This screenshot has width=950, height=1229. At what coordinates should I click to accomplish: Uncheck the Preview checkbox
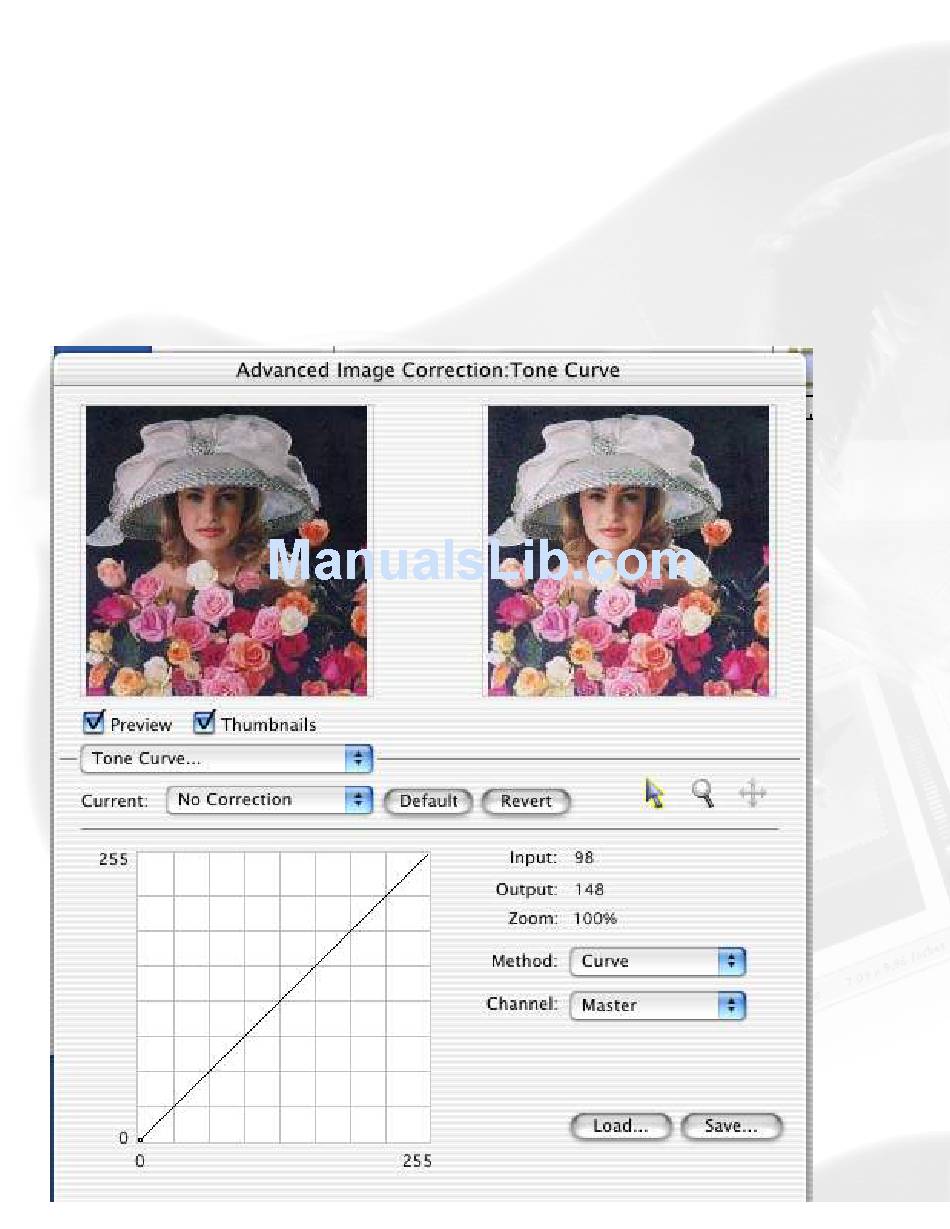(x=95, y=722)
